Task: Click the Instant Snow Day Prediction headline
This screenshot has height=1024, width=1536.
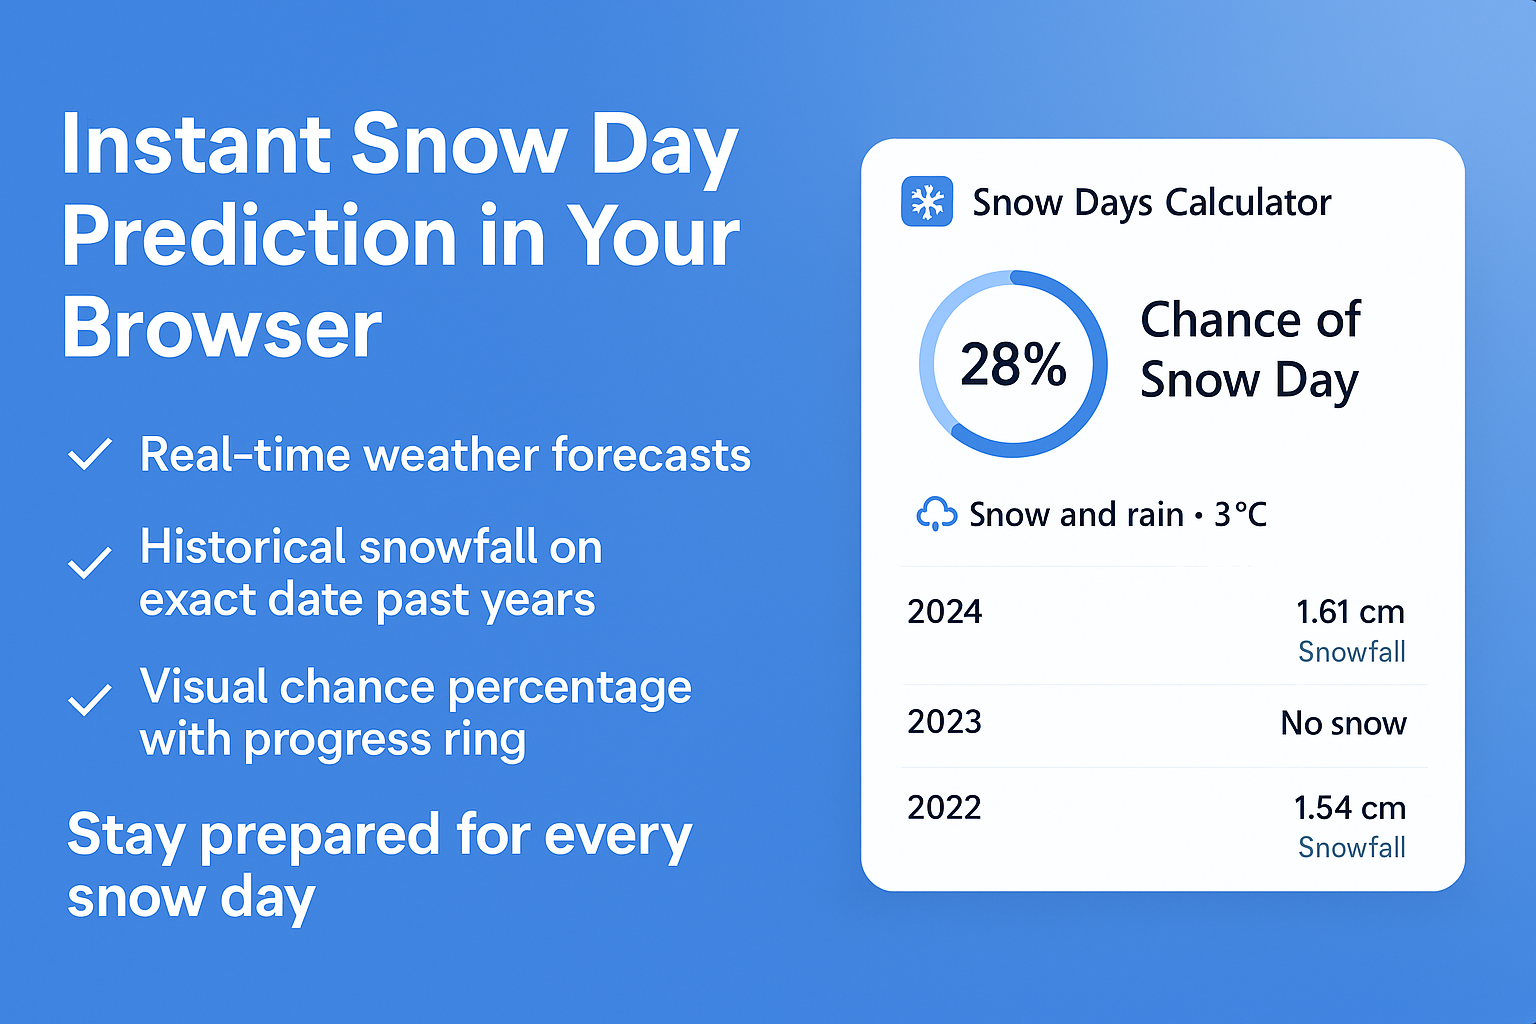Action: coord(400,236)
